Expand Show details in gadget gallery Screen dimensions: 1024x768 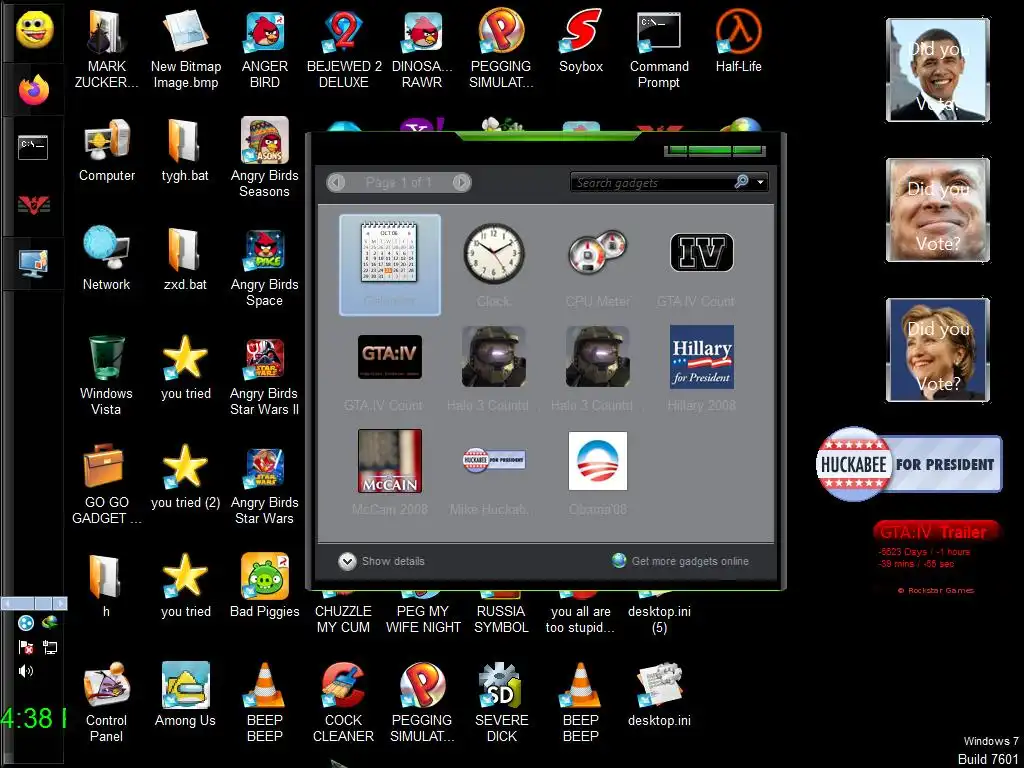coord(381,561)
